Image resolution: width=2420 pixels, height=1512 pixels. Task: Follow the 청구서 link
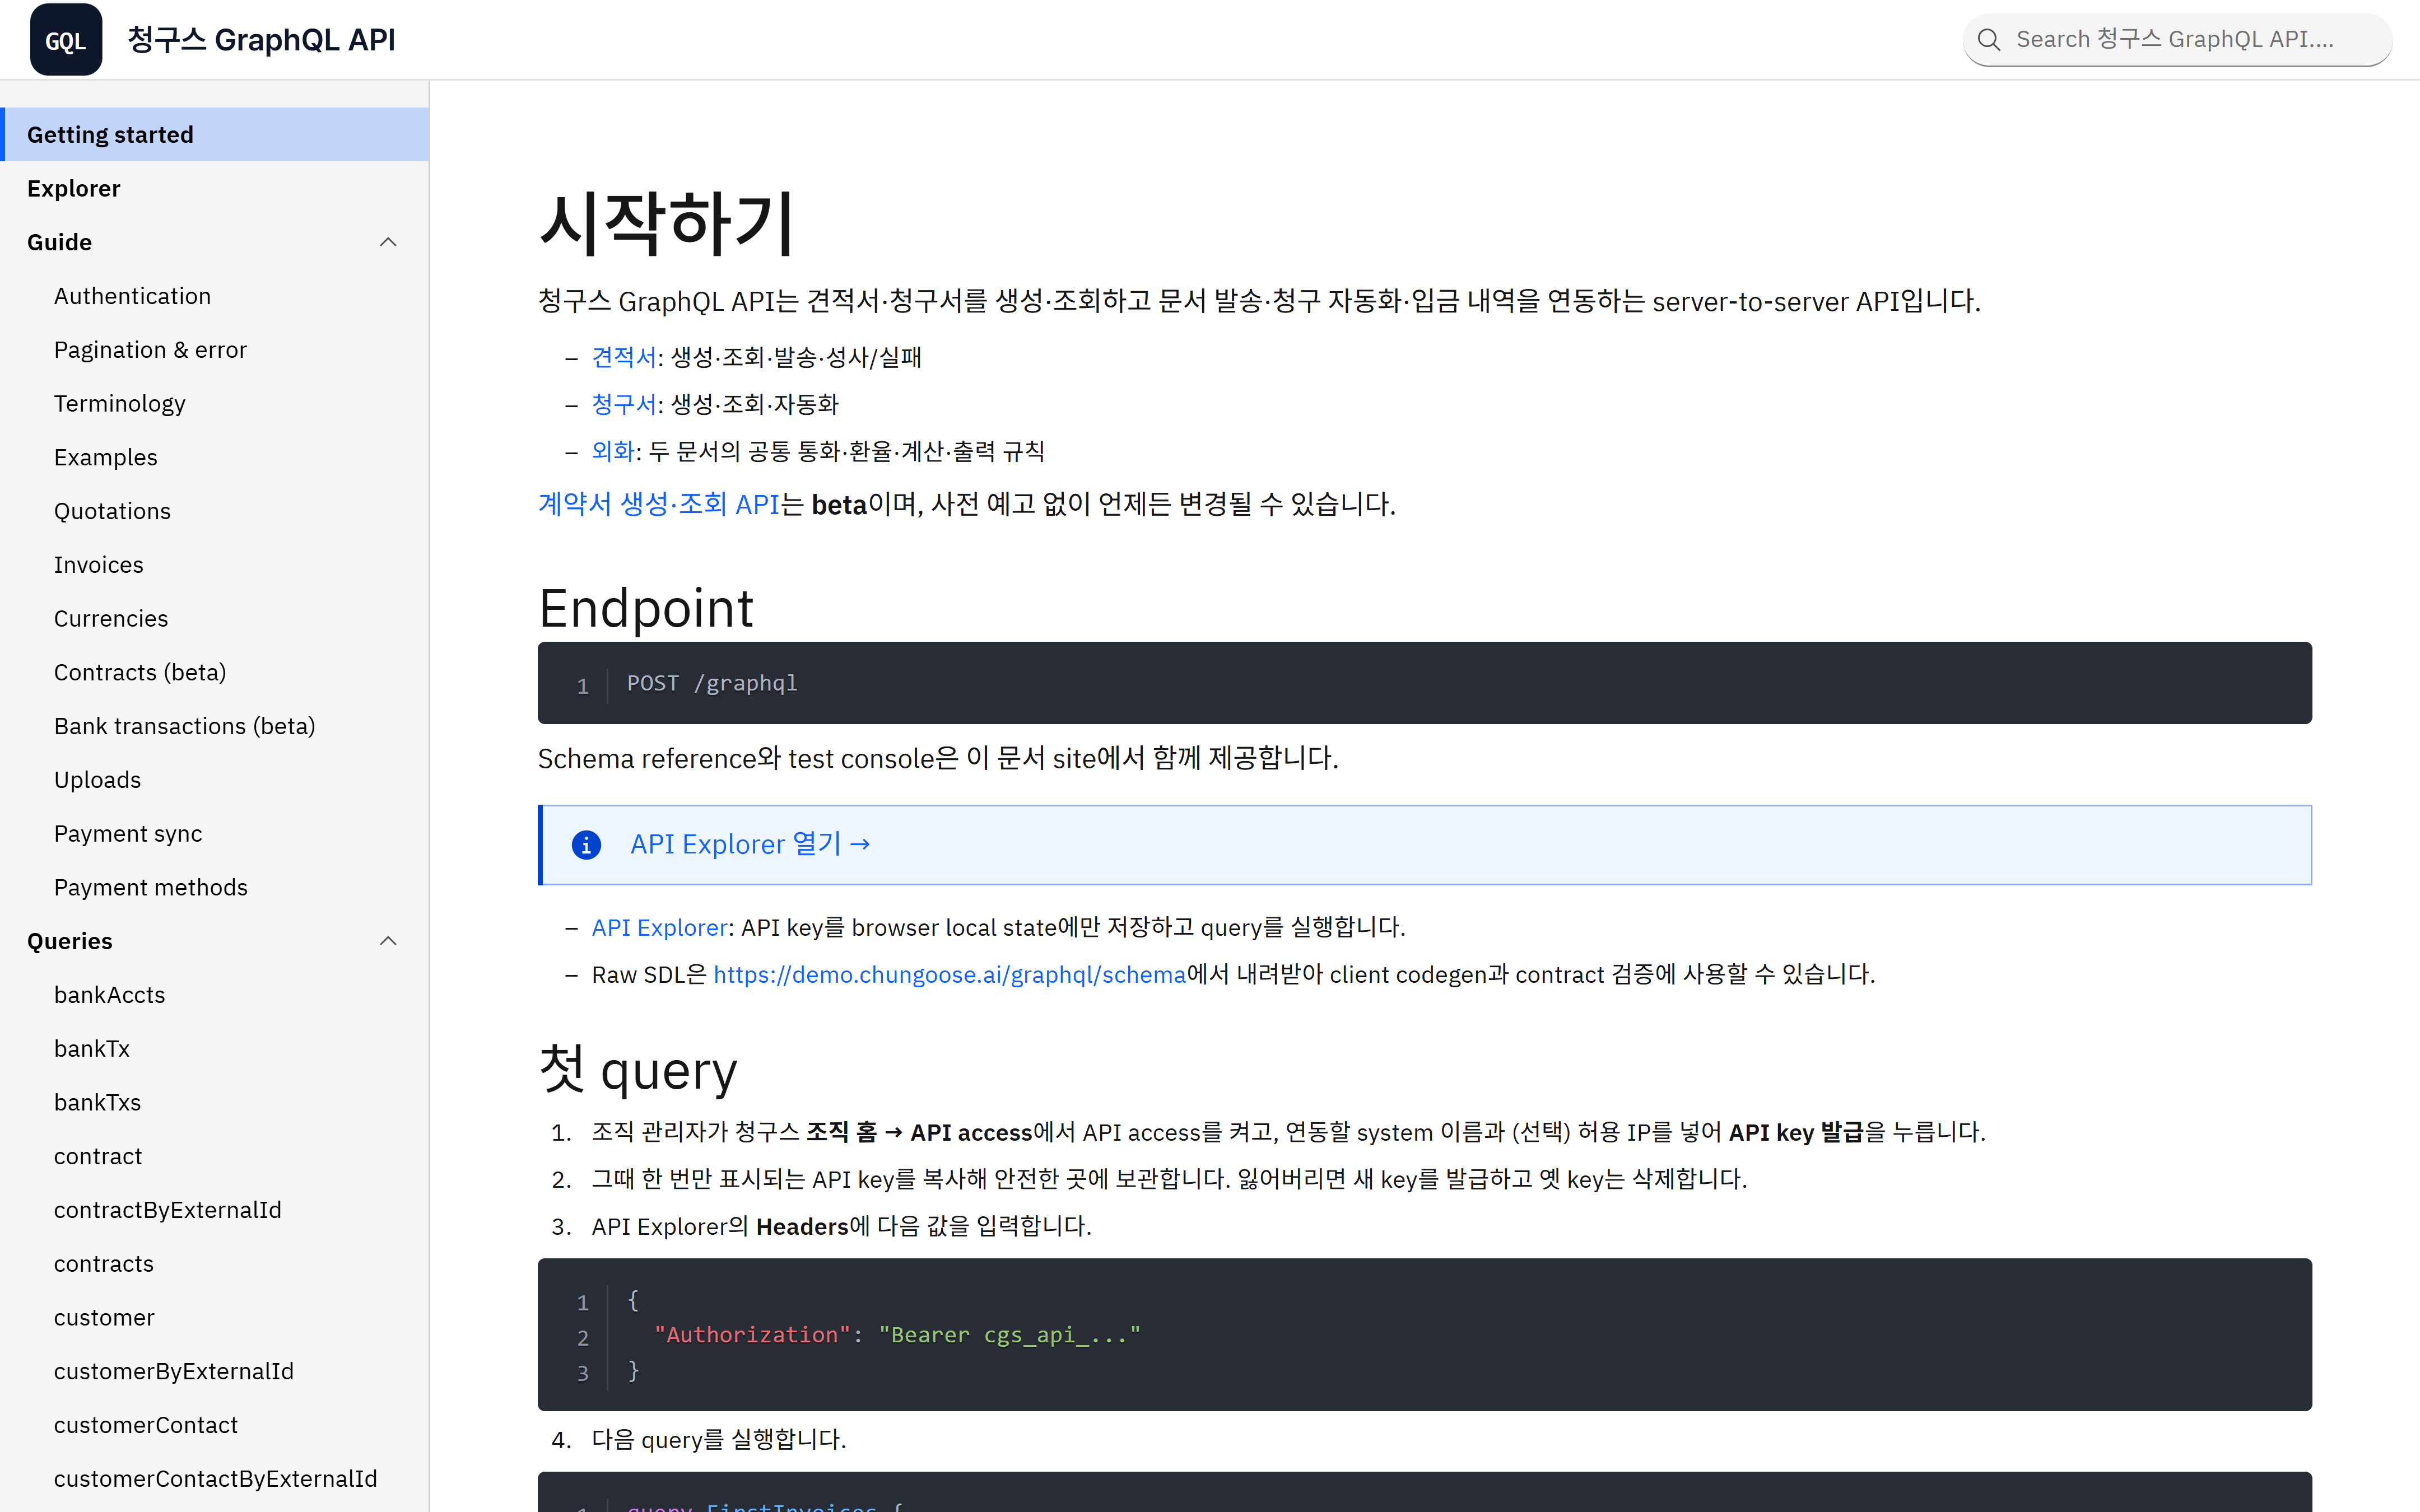pyautogui.click(x=624, y=404)
